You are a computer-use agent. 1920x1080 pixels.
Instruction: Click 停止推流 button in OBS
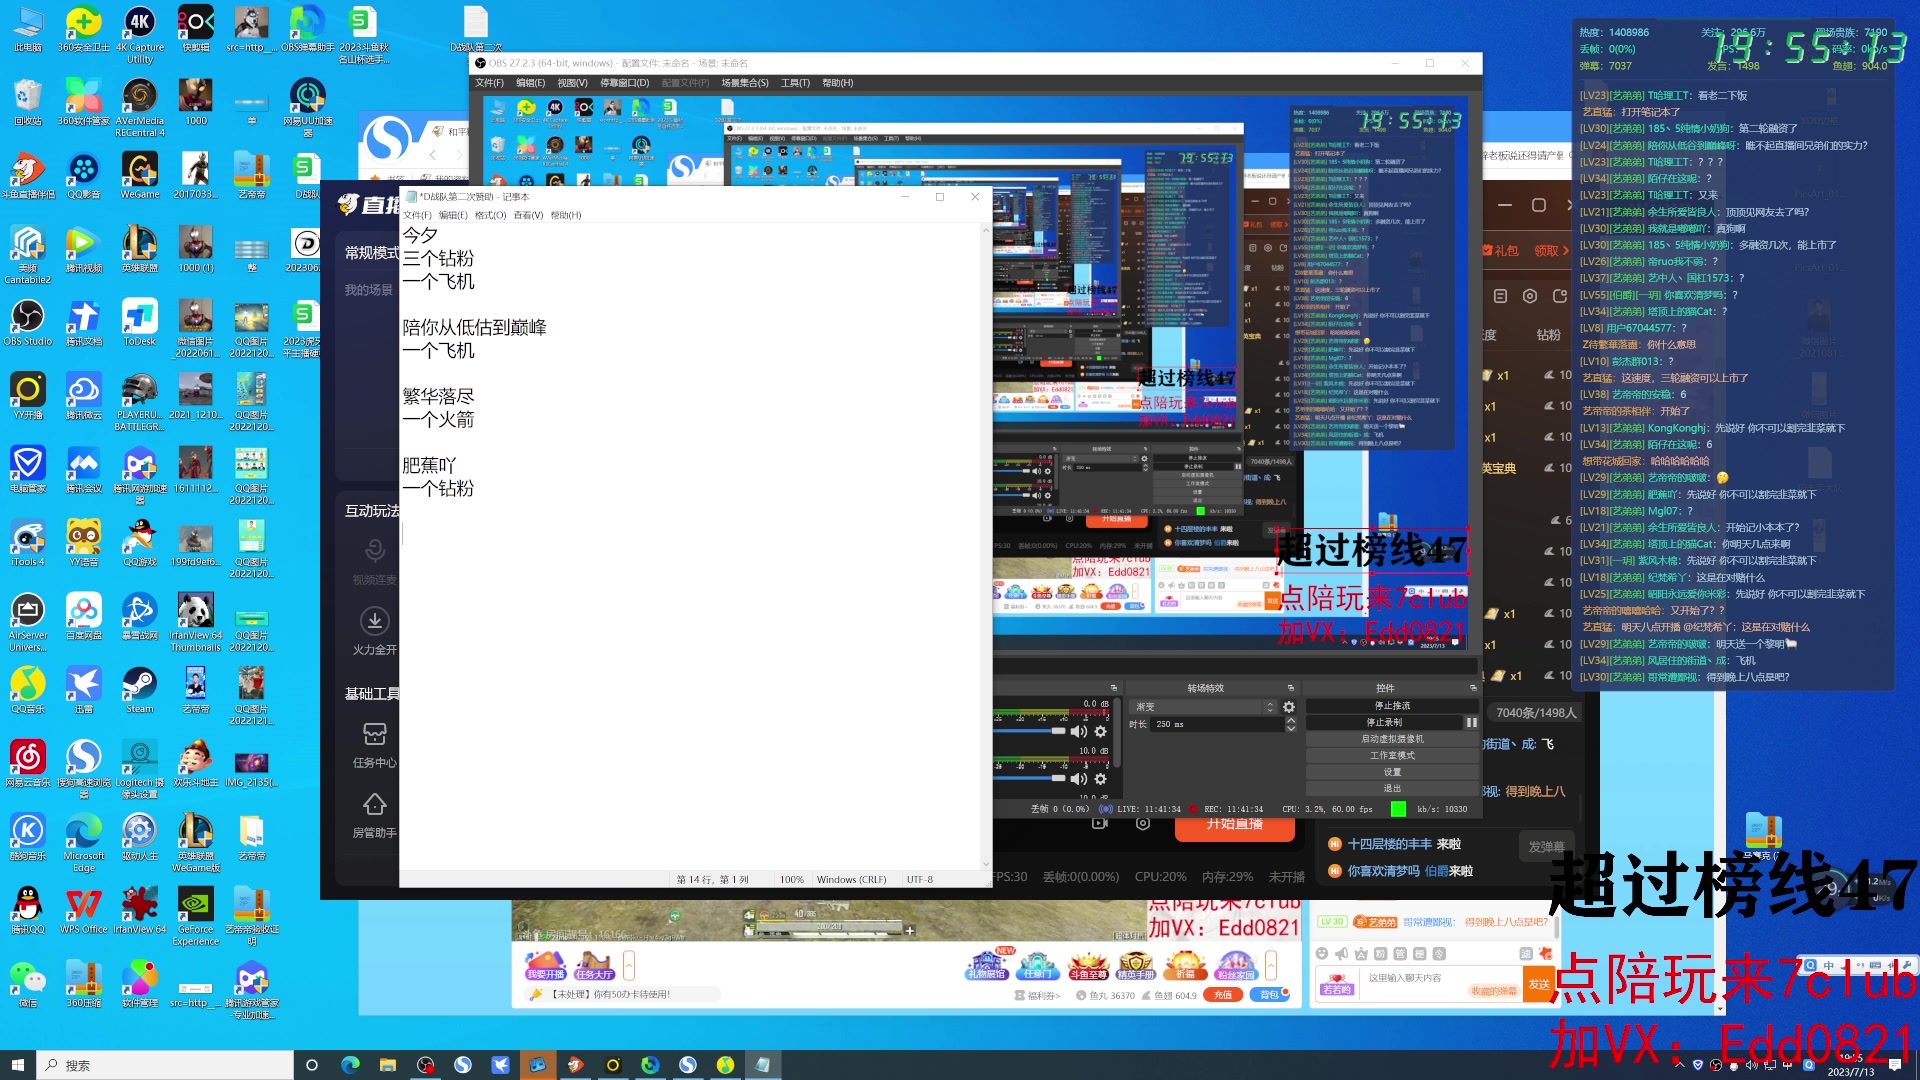(1392, 706)
